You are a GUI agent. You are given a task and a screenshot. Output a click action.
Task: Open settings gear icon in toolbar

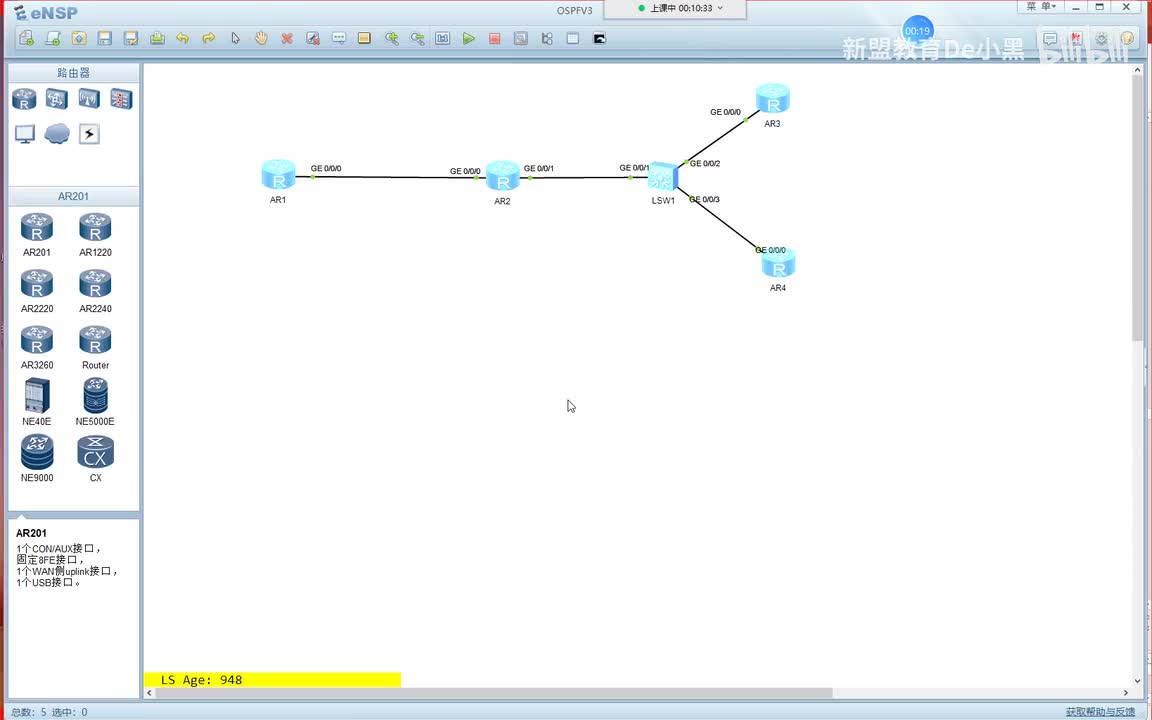pyautogui.click(x=1102, y=38)
